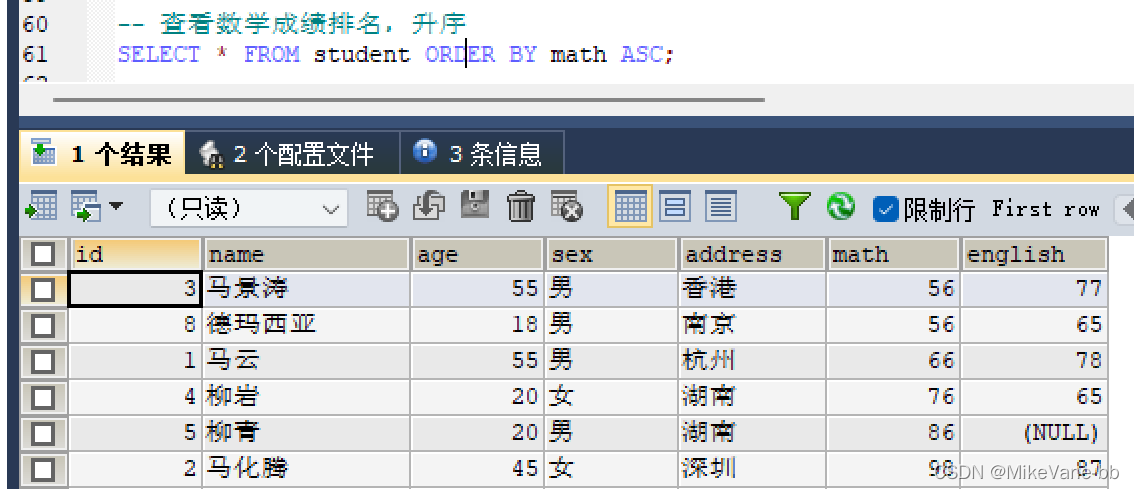Click the (NULL) english cell for 柳青
This screenshot has width=1134, height=489.
1035,433
